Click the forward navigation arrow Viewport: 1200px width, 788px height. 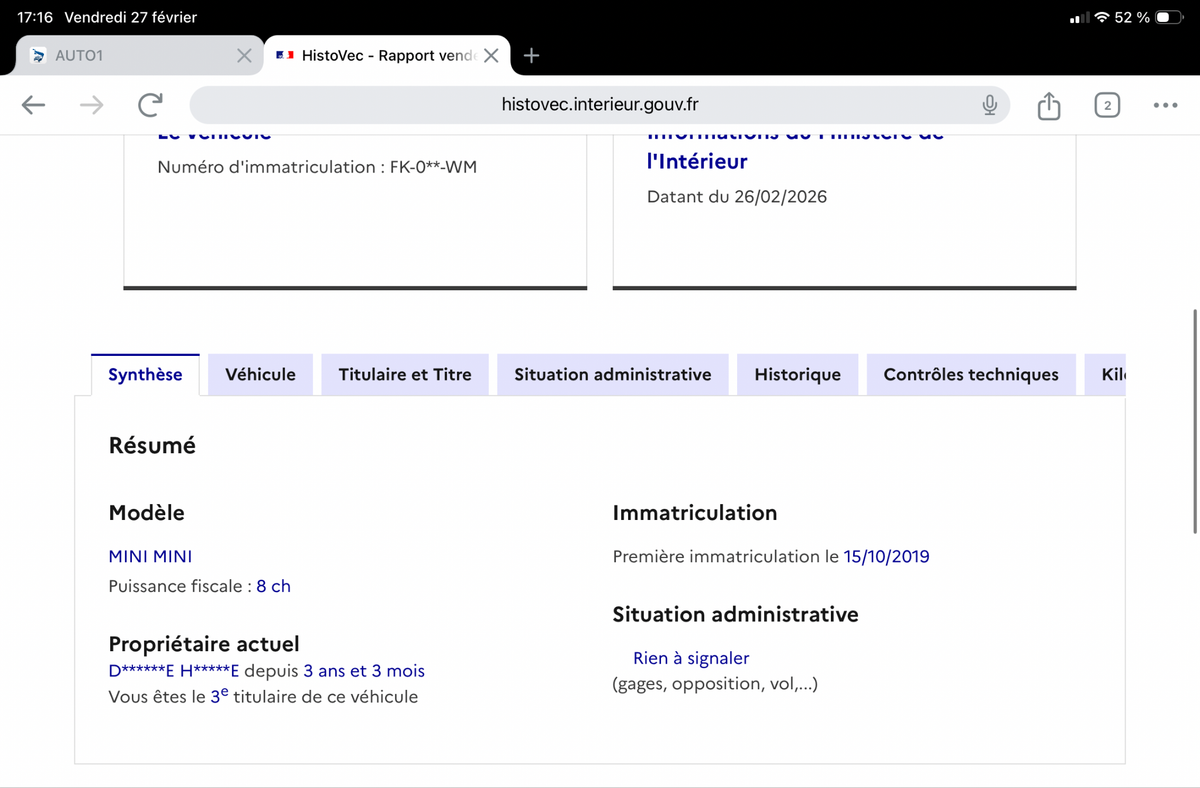point(91,105)
